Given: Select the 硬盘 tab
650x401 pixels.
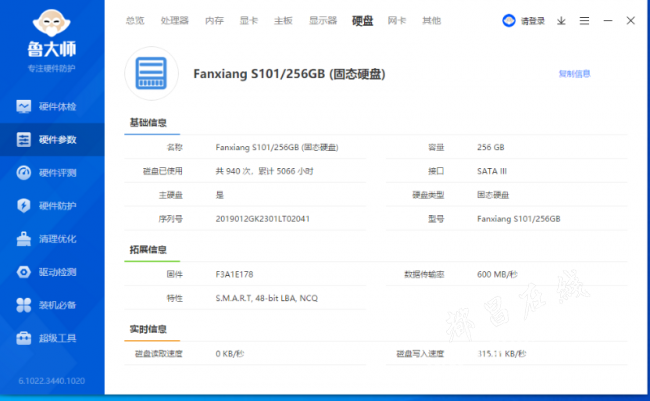Looking at the screenshot, I should 362,21.
